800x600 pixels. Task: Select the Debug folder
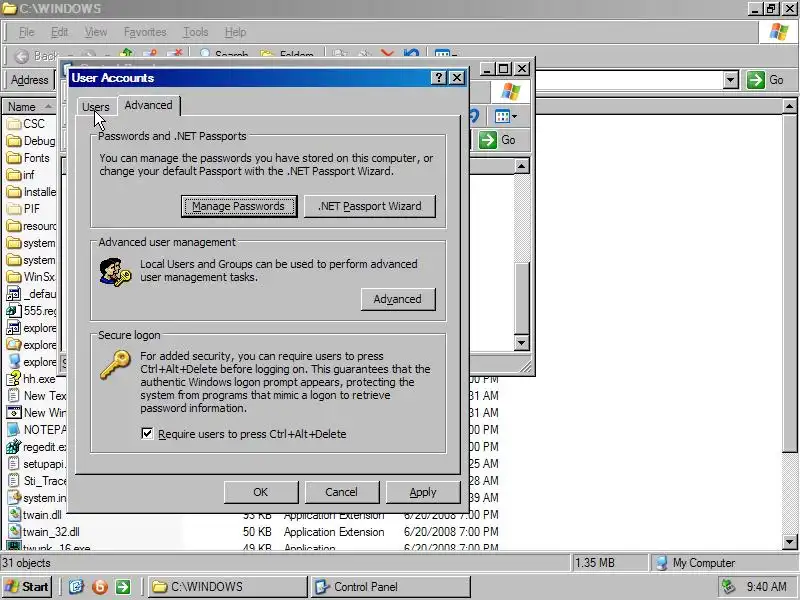pyautogui.click(x=31, y=141)
